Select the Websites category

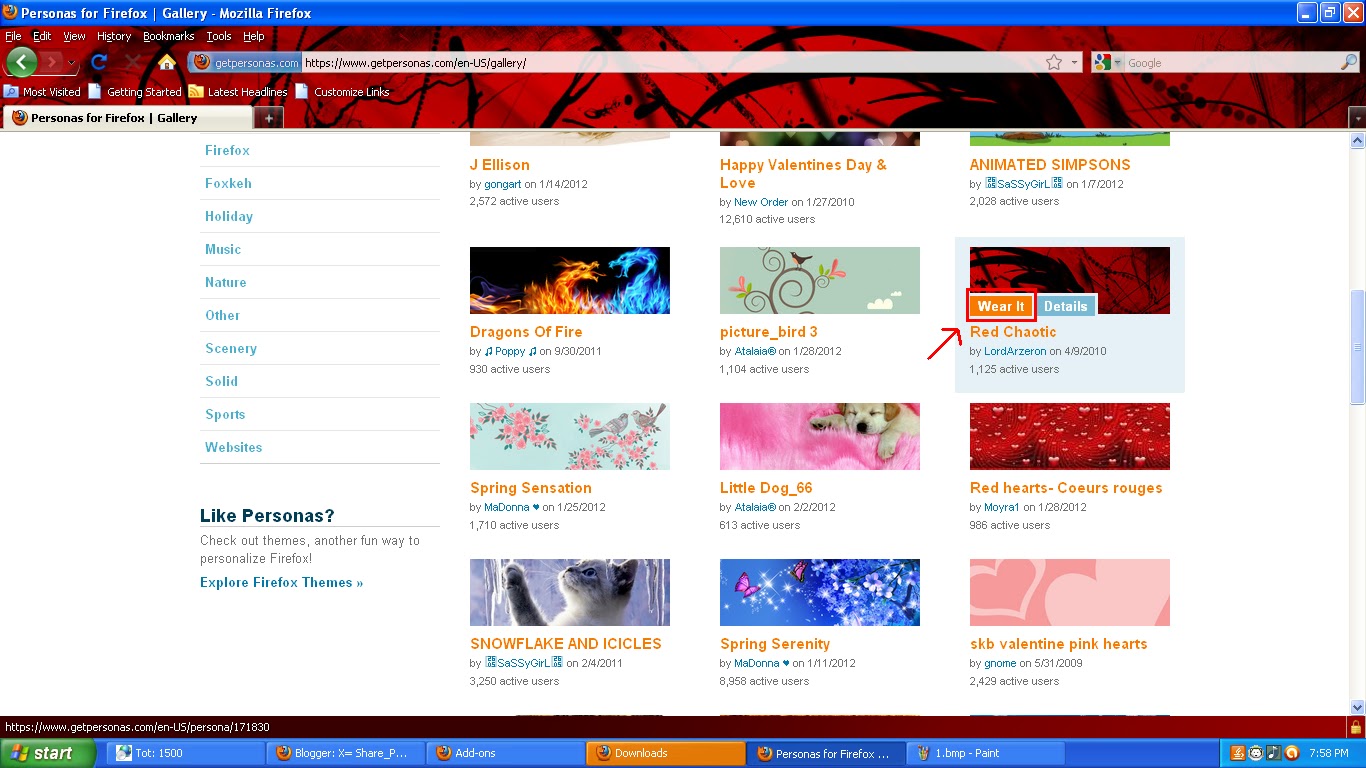click(x=234, y=447)
